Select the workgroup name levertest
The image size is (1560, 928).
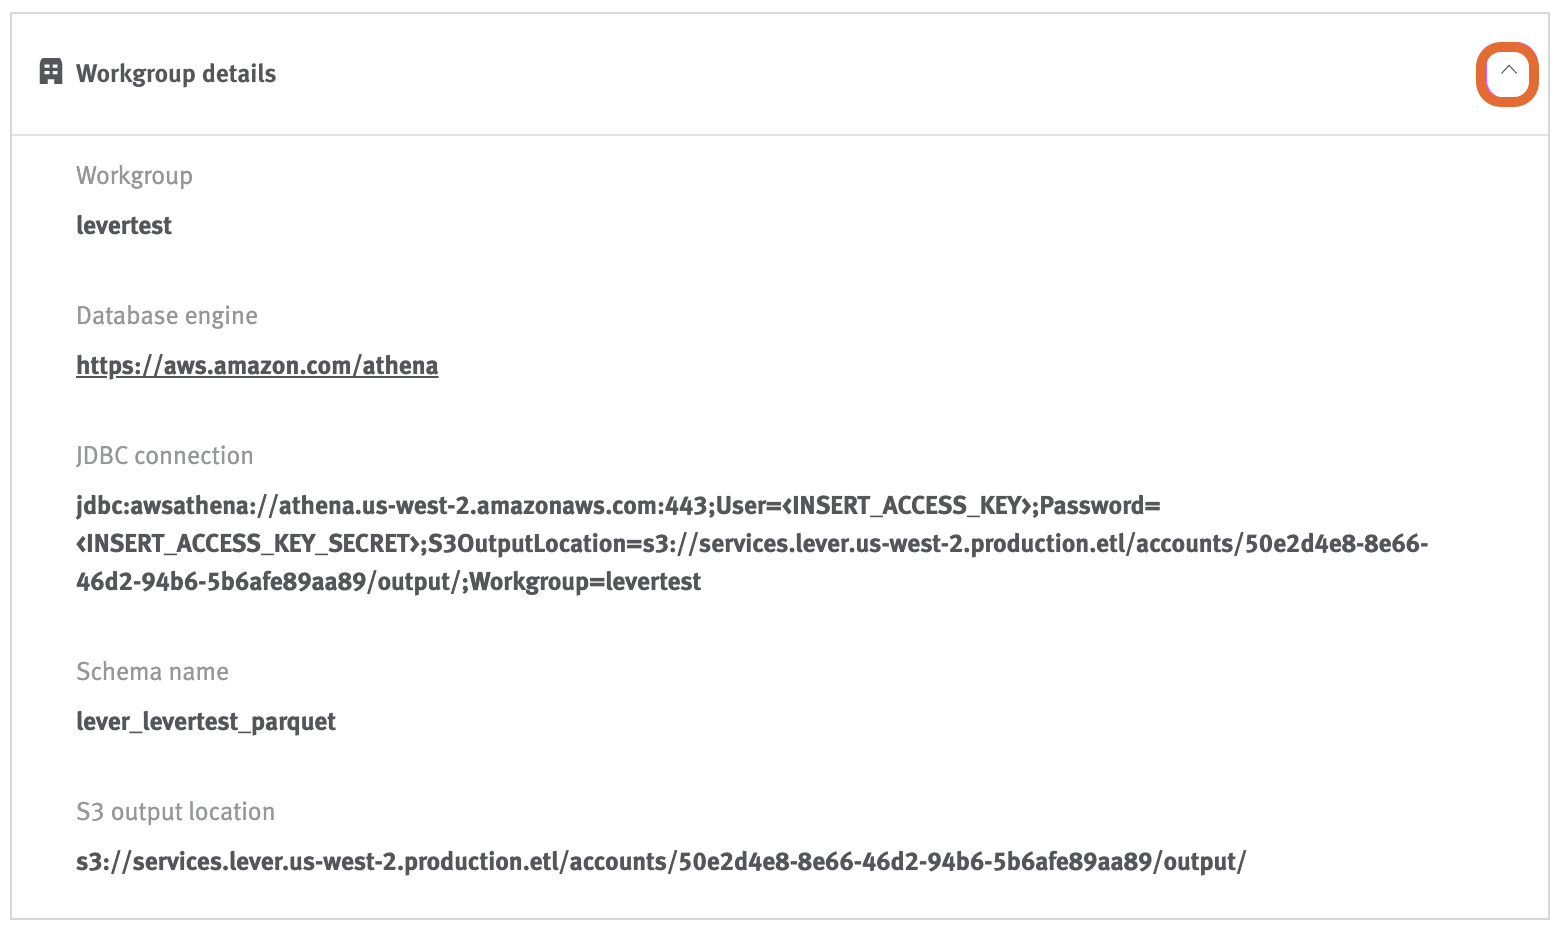tap(123, 225)
